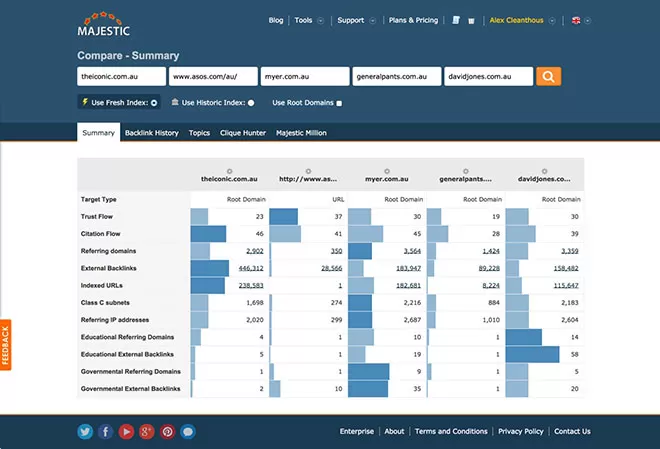Screen dimensions: 660x449
Task: Click the UK flag language icon
Action: click(x=576, y=20)
